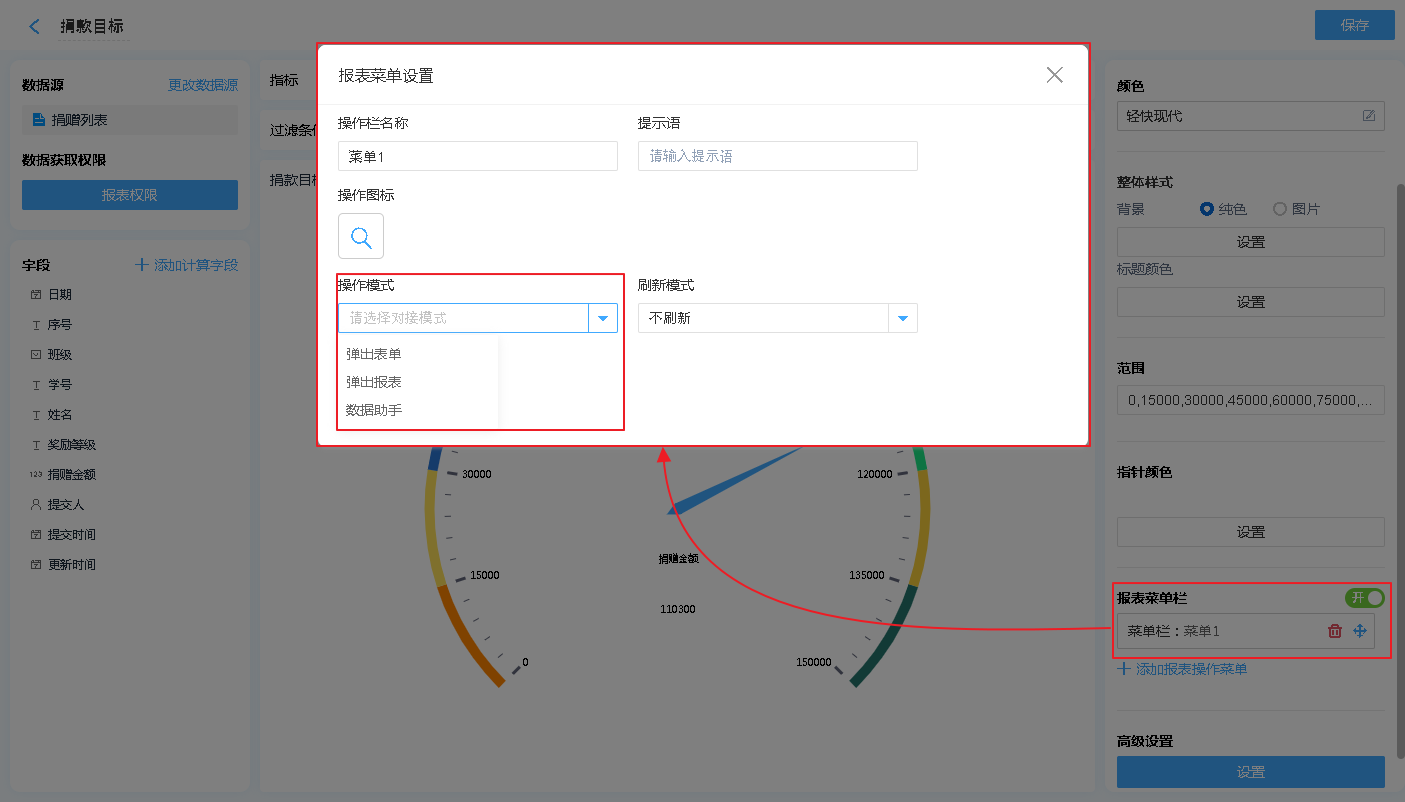This screenshot has width=1405, height=802.
Task: Click the 提示语 input field
Action: 777,156
